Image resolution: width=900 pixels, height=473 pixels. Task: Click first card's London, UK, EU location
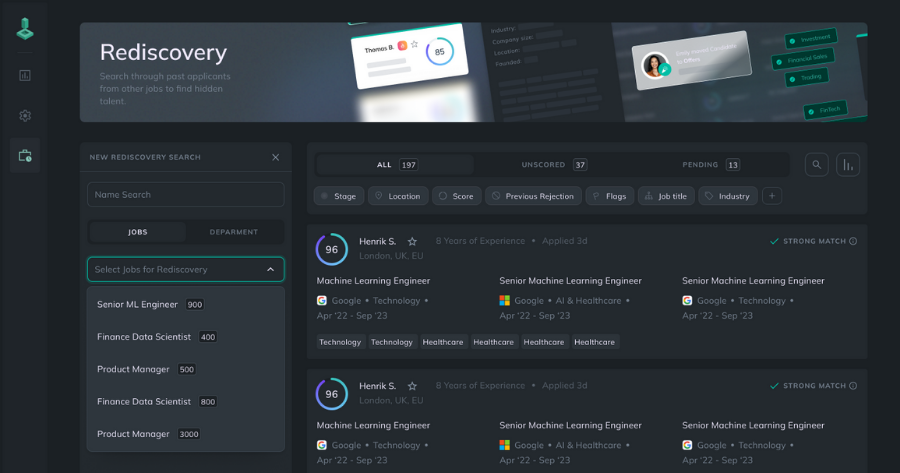pyautogui.click(x=391, y=256)
